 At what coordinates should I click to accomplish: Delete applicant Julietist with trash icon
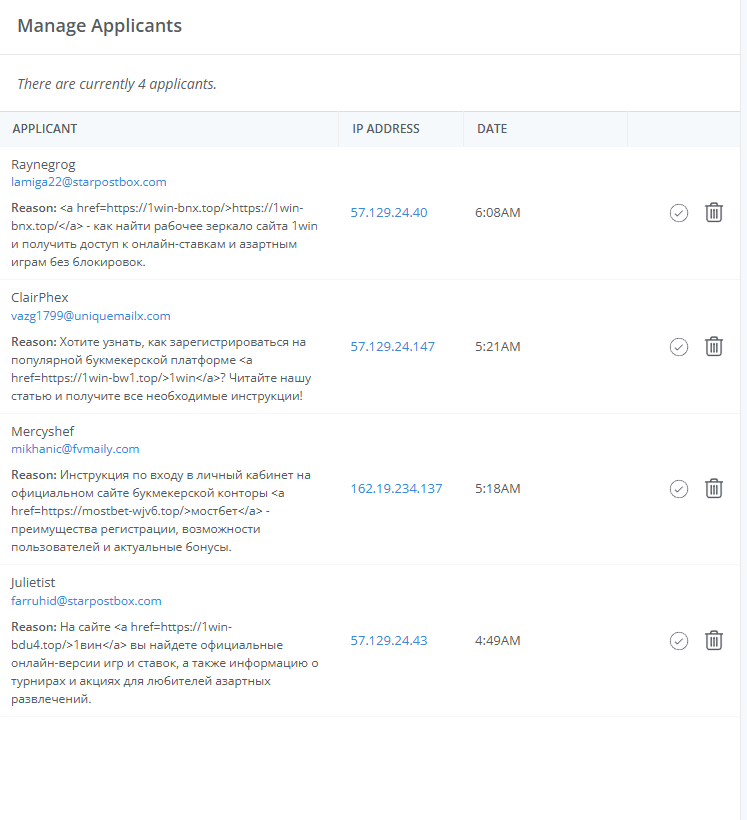(x=714, y=641)
